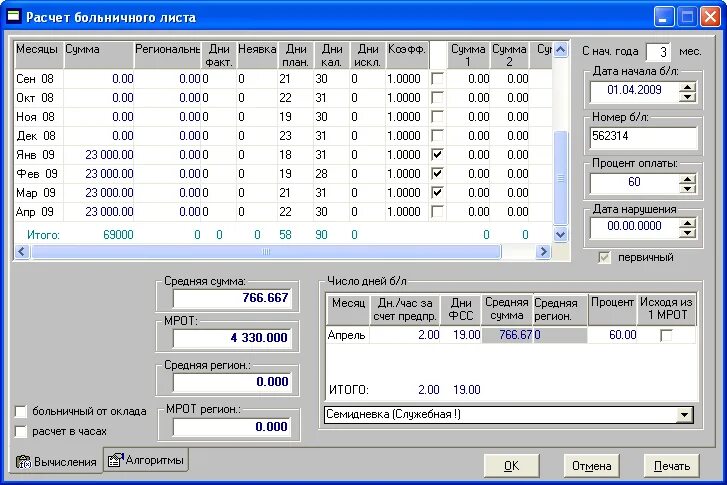Enable 'расчет в часах' checkbox
Viewport: 727px width, 485px height.
21,431
